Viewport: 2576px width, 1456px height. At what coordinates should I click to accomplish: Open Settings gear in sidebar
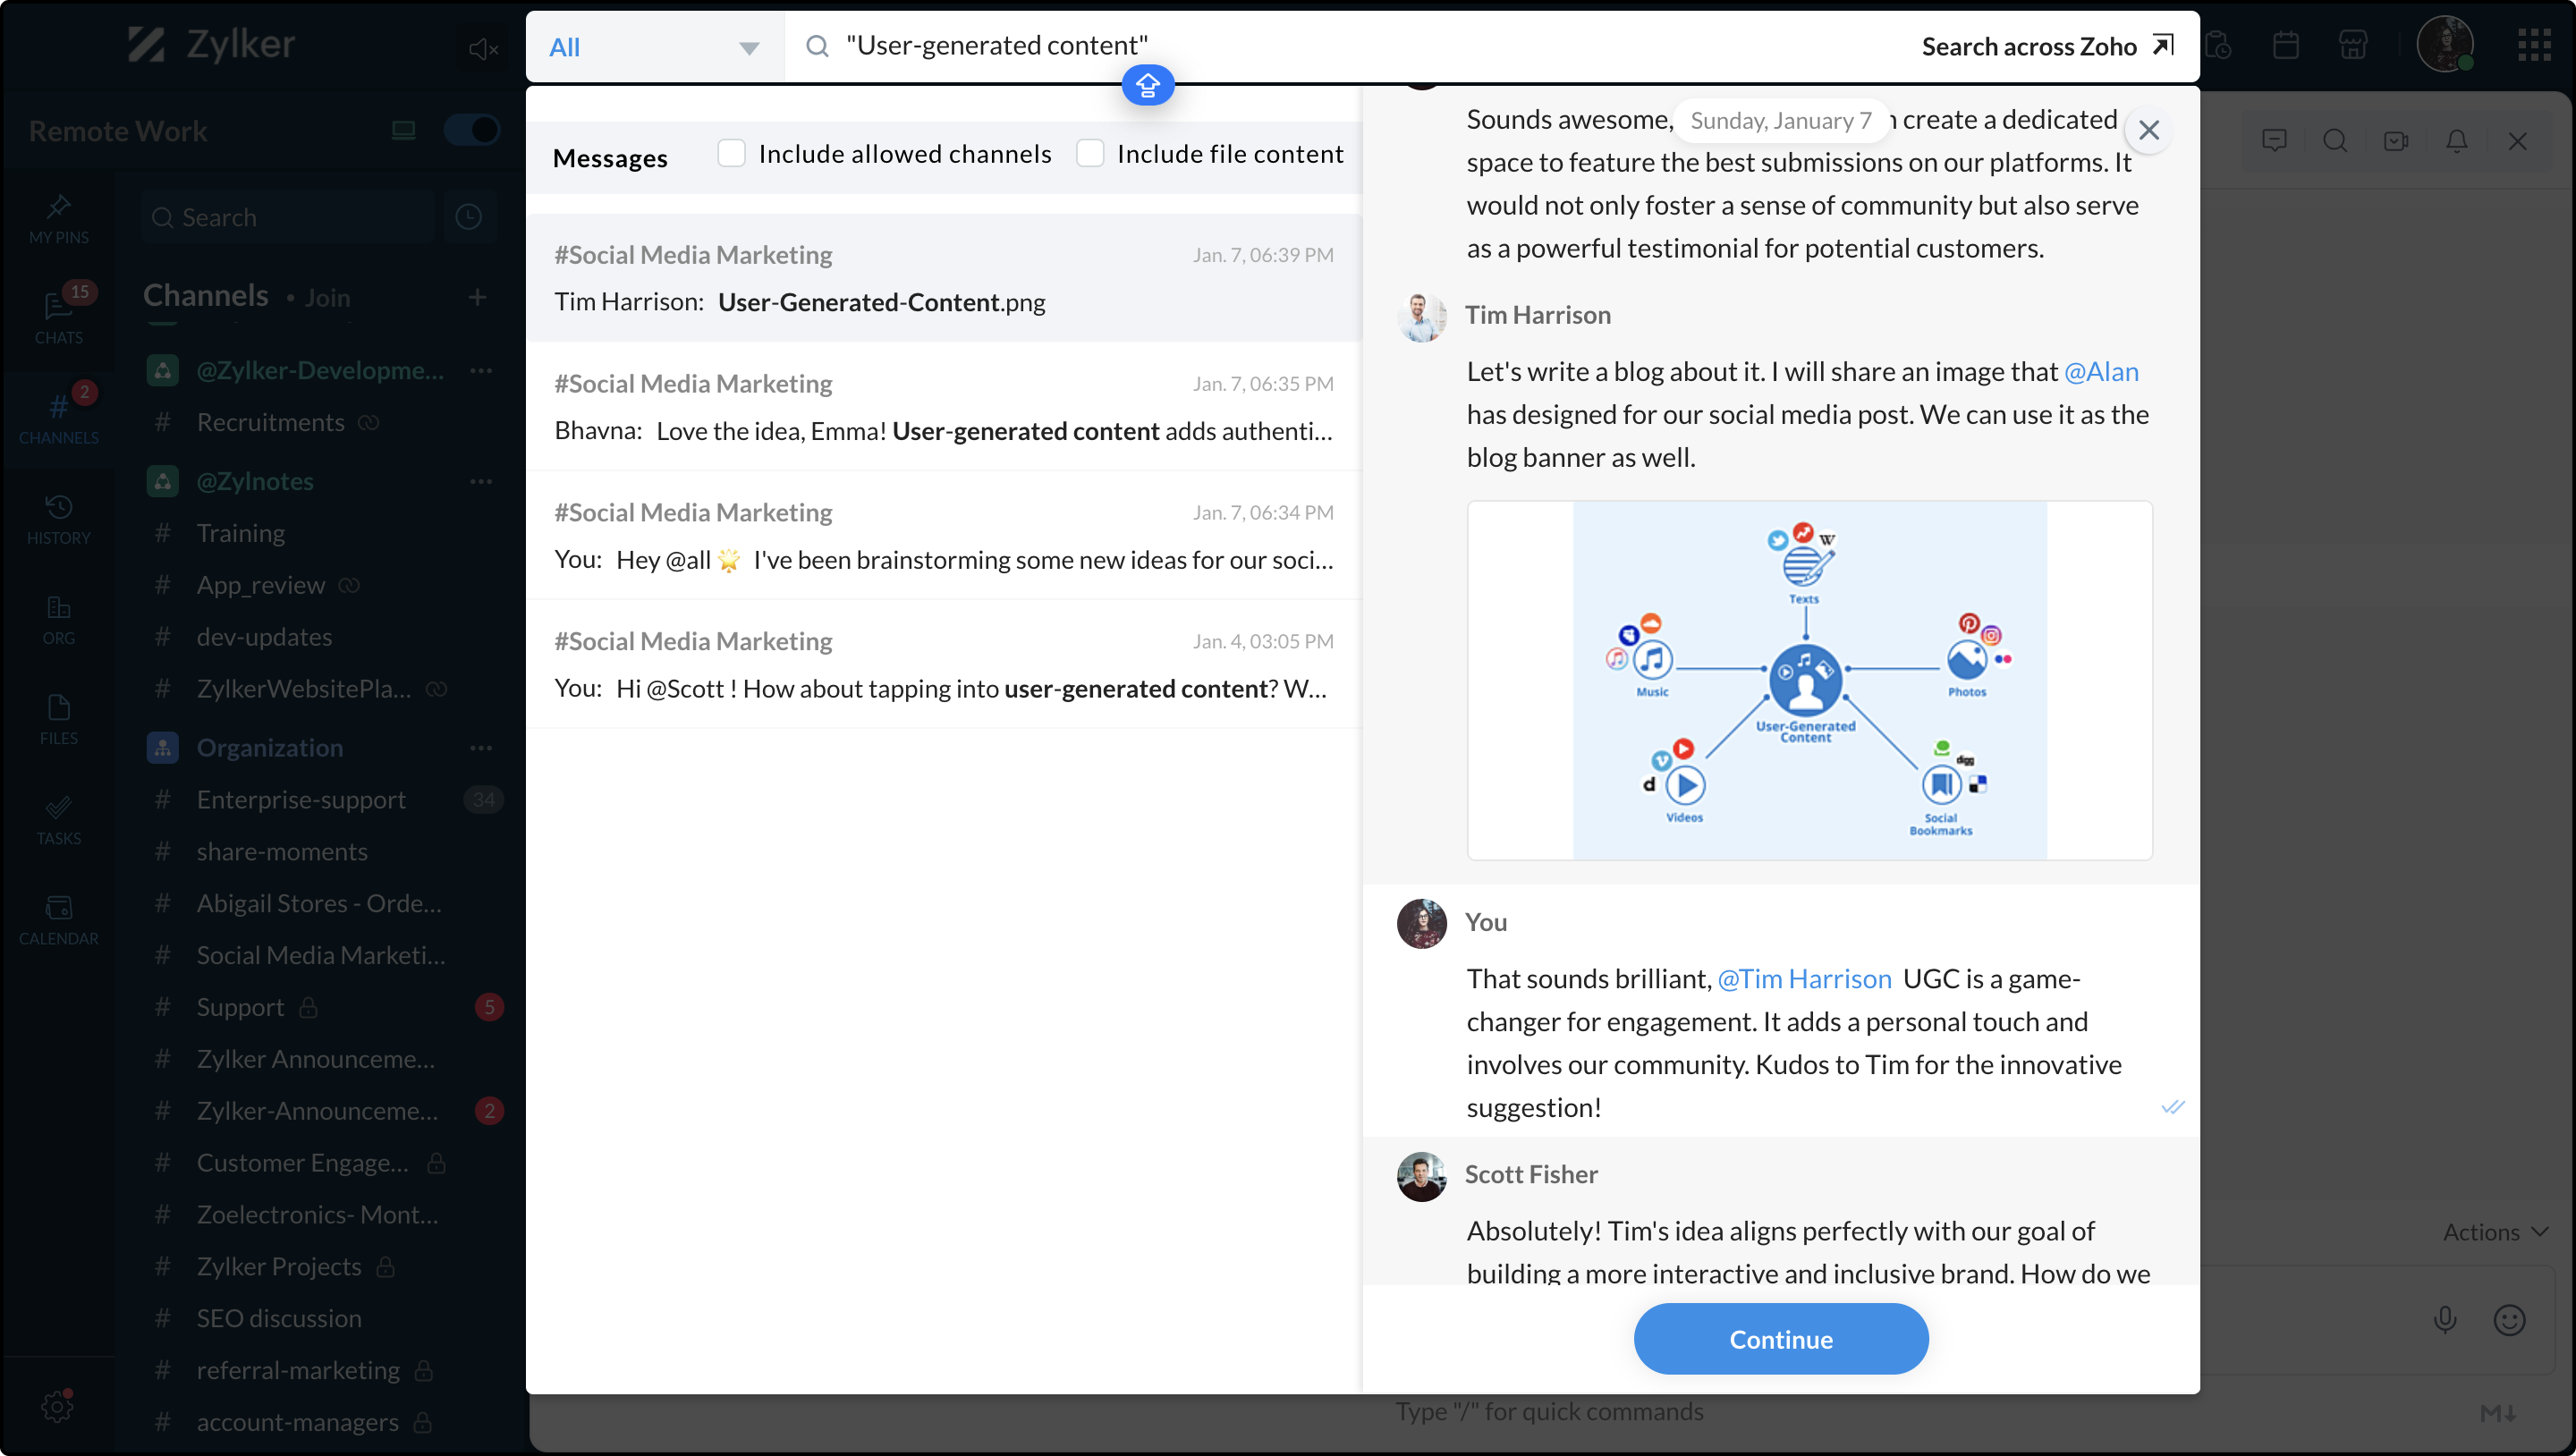[57, 1406]
